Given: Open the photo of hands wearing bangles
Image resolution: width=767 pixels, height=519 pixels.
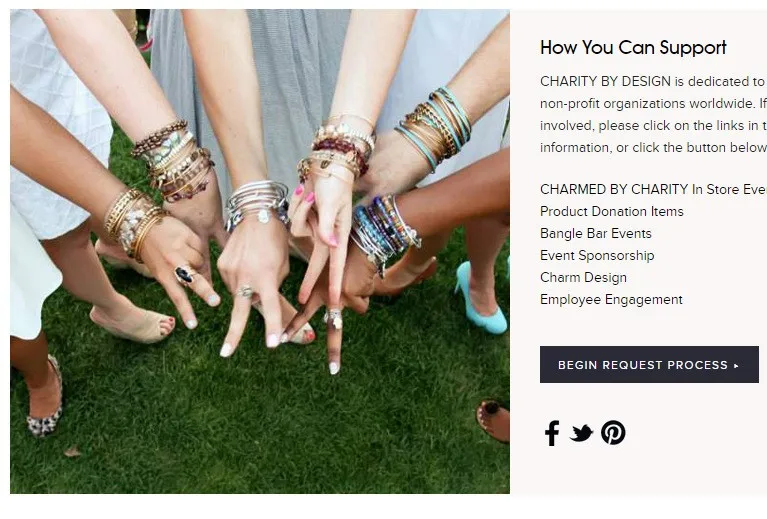Looking at the screenshot, I should pyautogui.click(x=260, y=251).
